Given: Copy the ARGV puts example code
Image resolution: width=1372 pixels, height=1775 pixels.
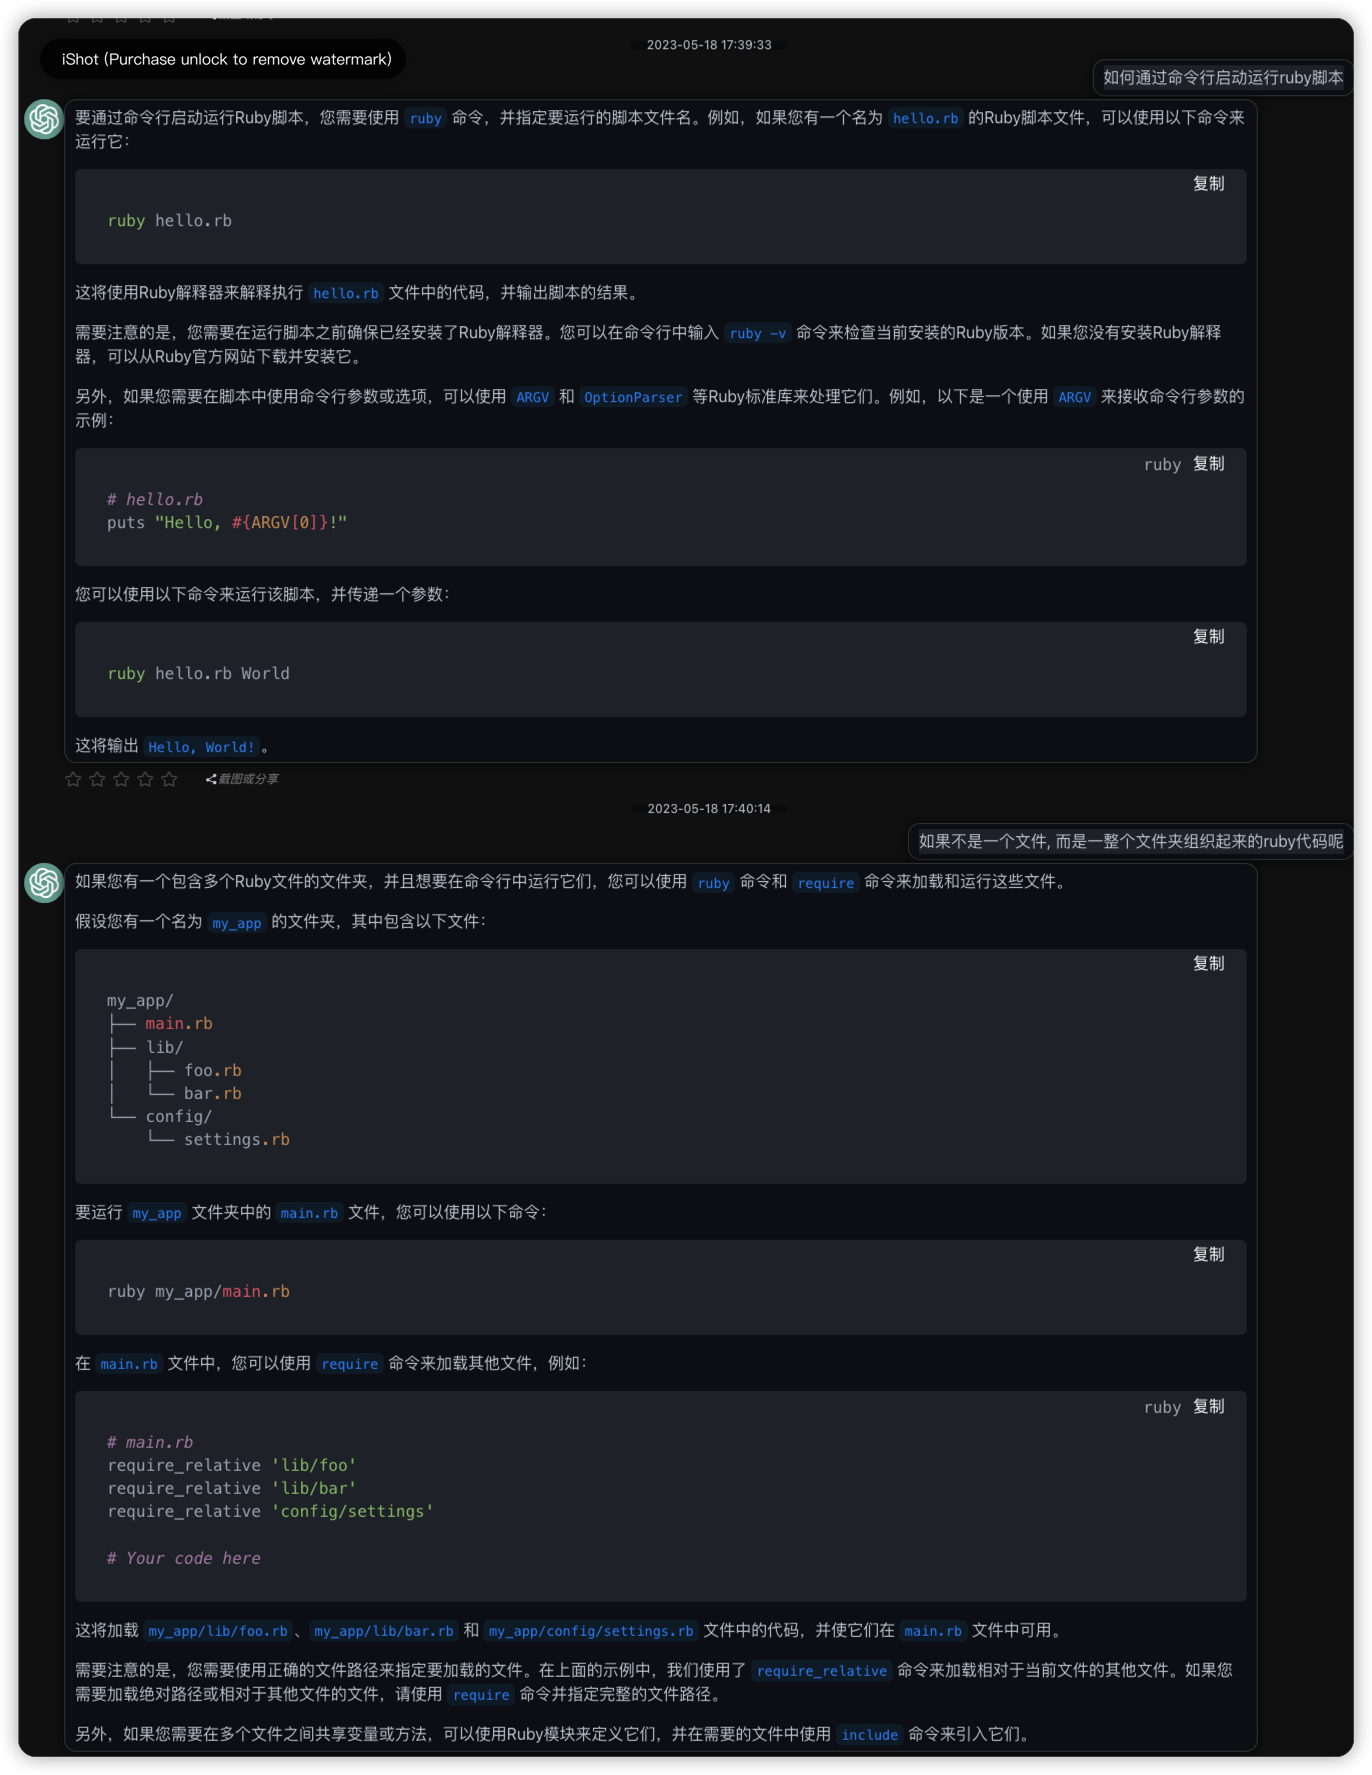Looking at the screenshot, I should (x=1208, y=464).
